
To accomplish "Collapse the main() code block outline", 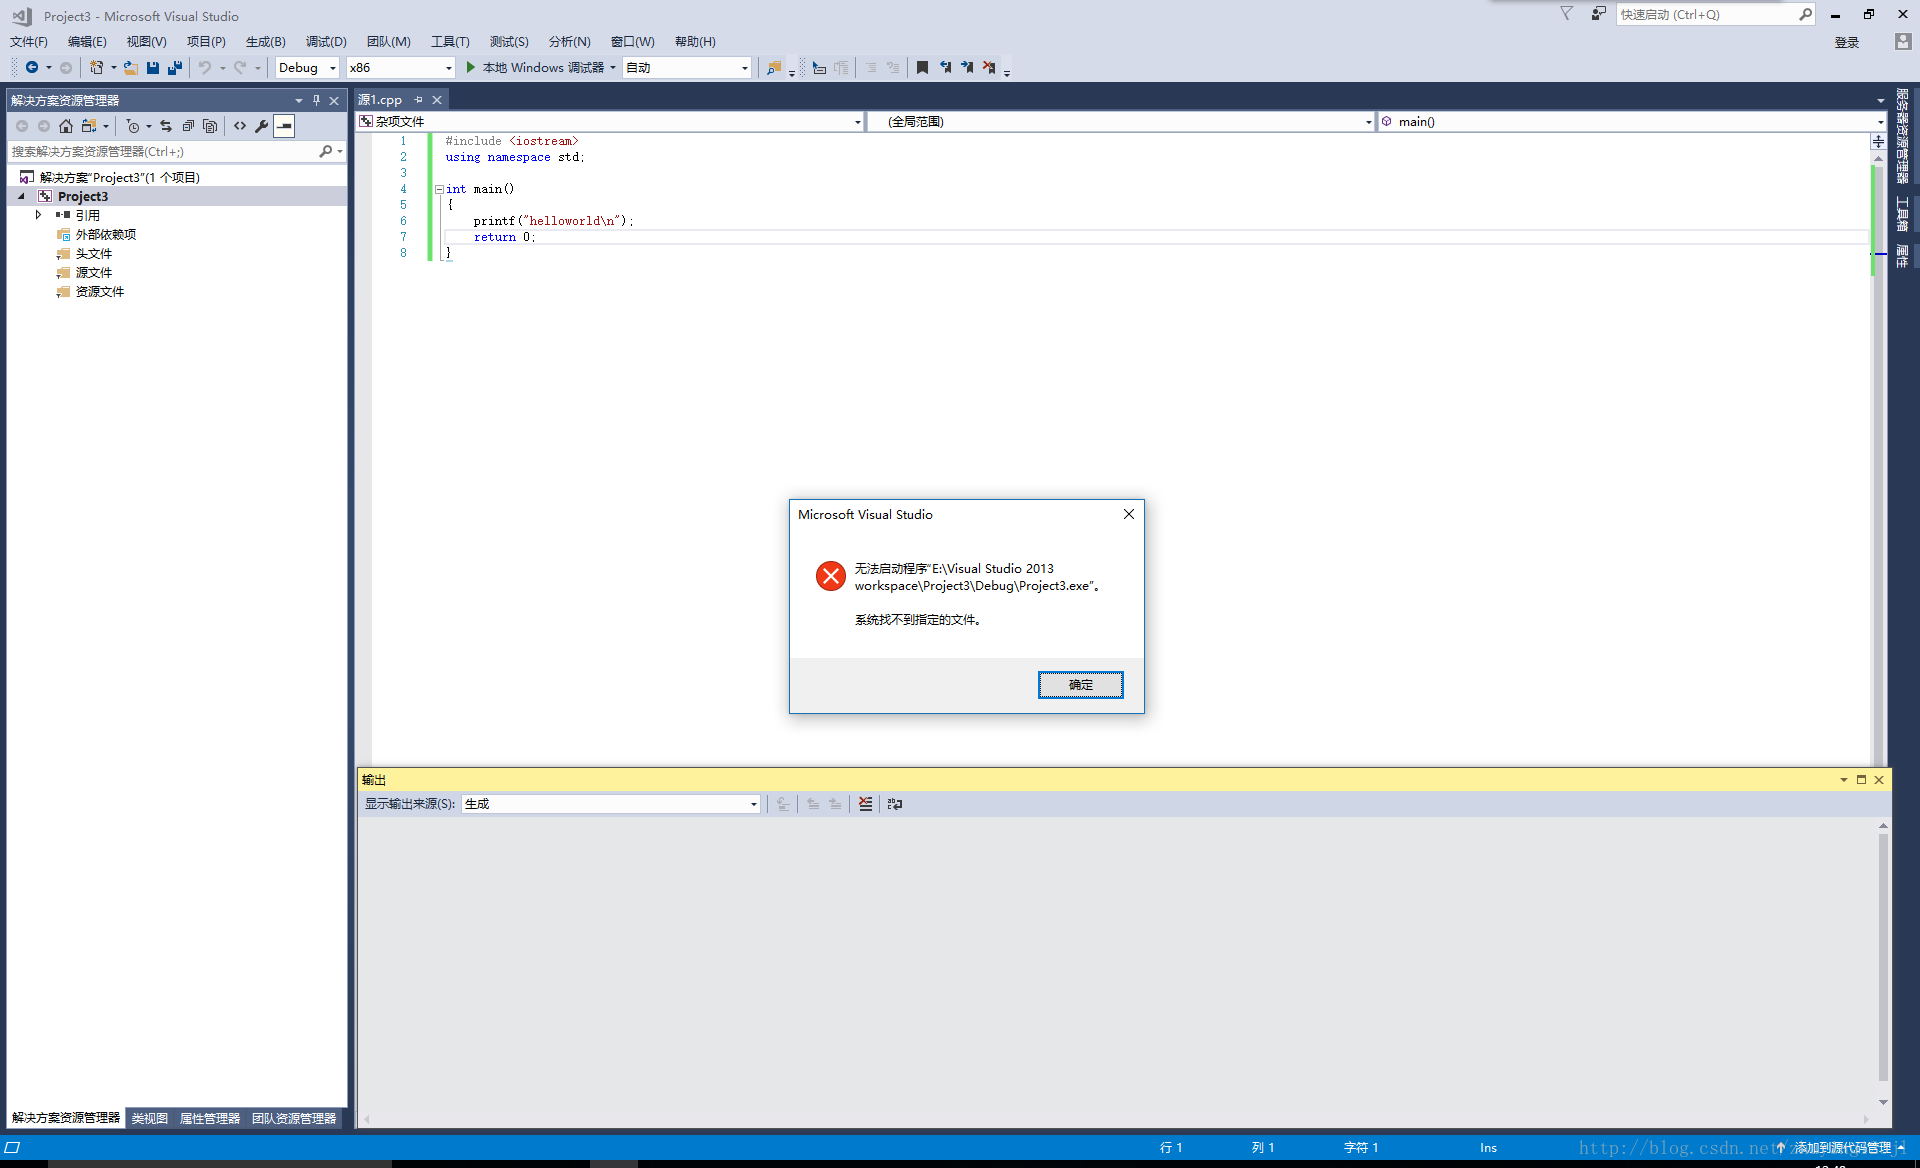I will (439, 189).
